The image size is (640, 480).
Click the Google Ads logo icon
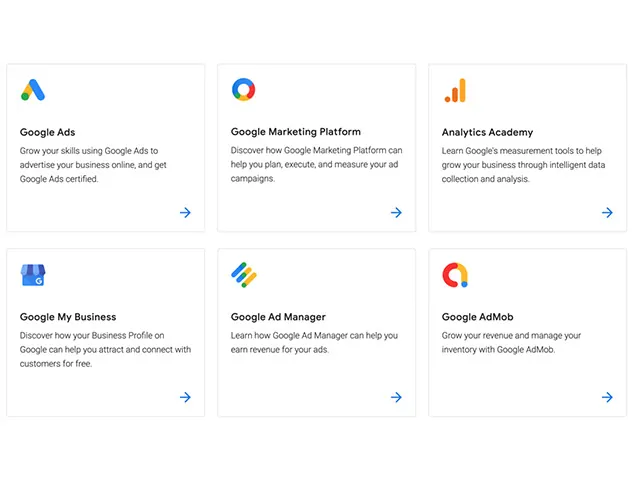point(33,90)
